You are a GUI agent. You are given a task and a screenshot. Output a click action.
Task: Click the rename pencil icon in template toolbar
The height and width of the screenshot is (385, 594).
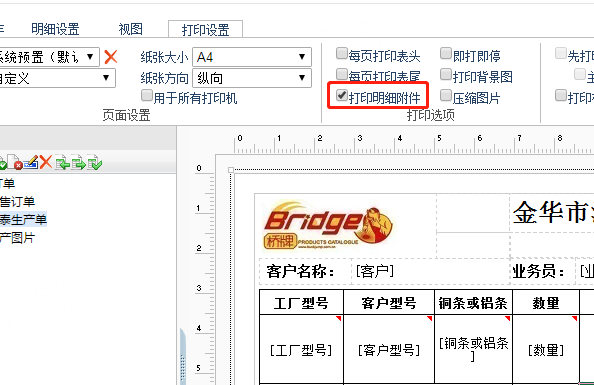click(x=31, y=162)
